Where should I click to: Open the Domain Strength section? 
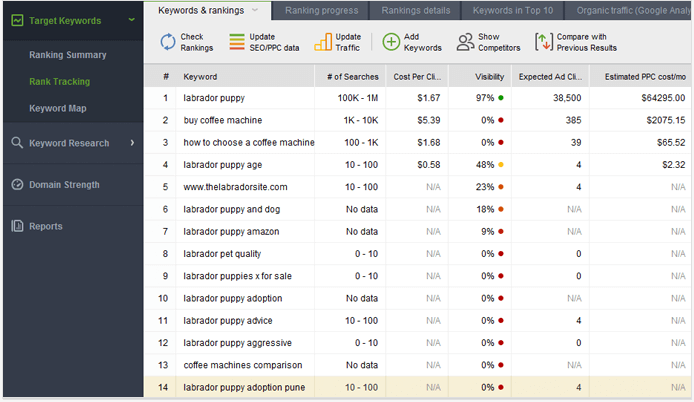point(64,185)
